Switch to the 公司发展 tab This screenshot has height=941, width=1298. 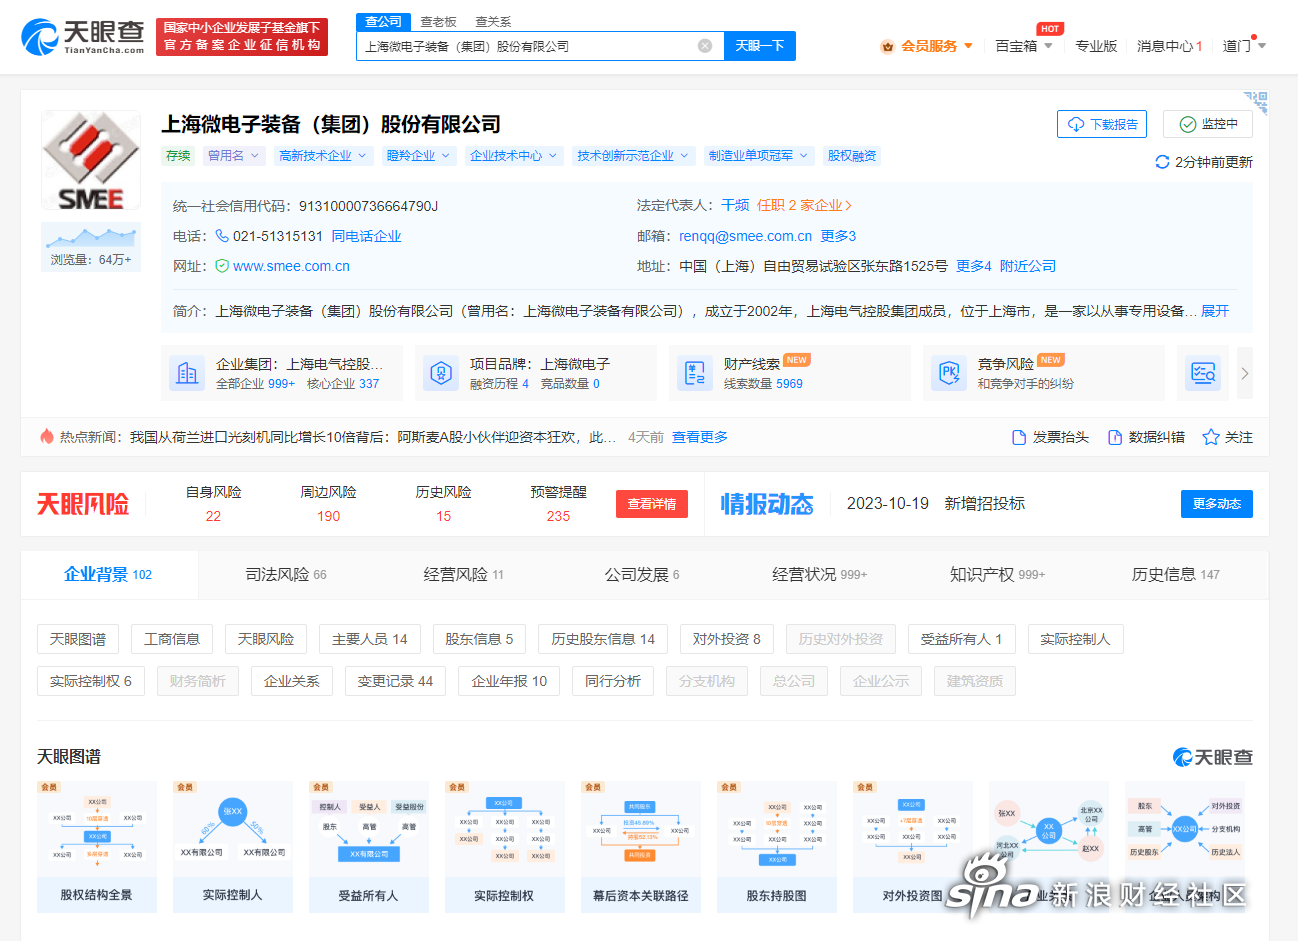point(642,574)
